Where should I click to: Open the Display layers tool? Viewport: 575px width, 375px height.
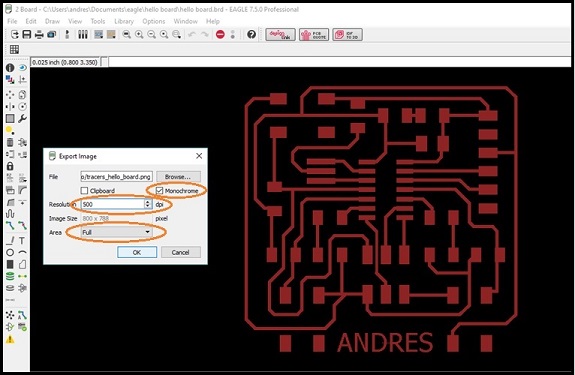point(10,80)
